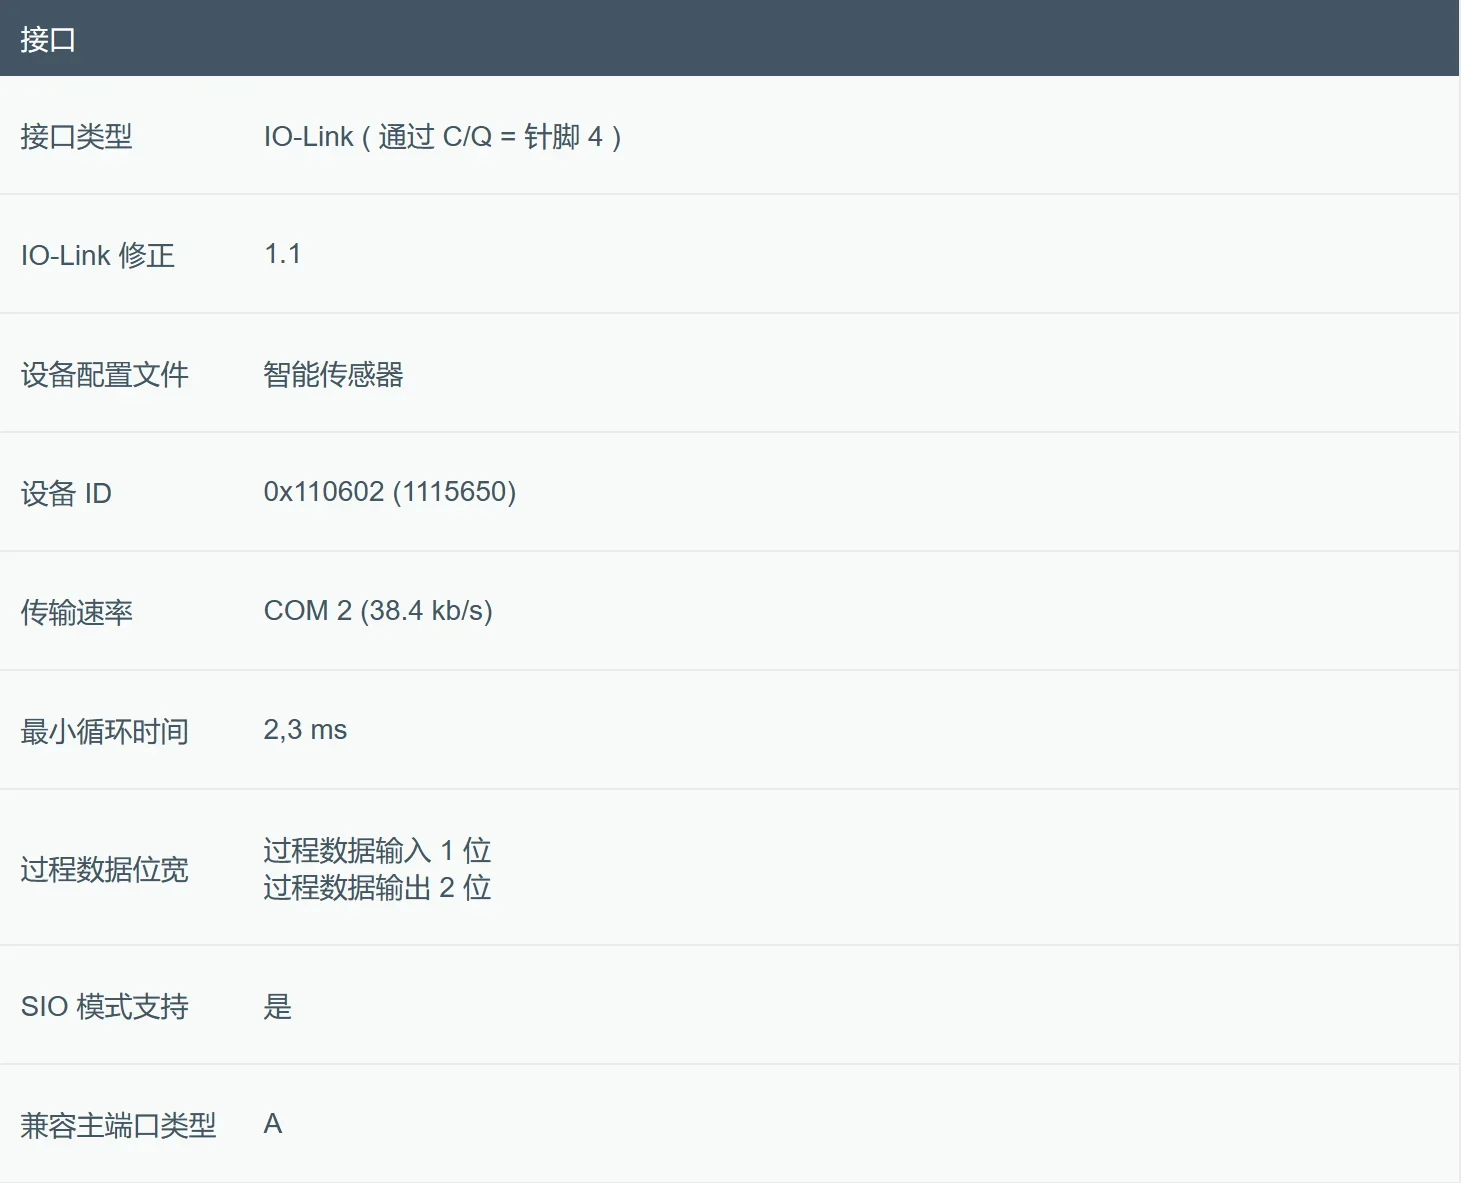The width and height of the screenshot is (1461, 1183).
Task: Click the 设备配置文件 label
Action: pos(104,374)
